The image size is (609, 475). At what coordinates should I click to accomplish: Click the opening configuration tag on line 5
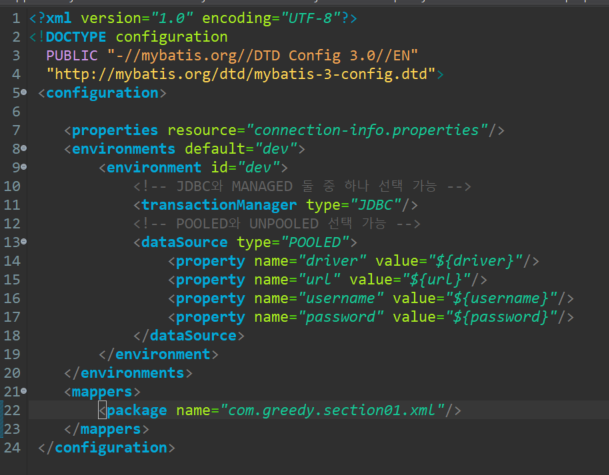click(102, 93)
